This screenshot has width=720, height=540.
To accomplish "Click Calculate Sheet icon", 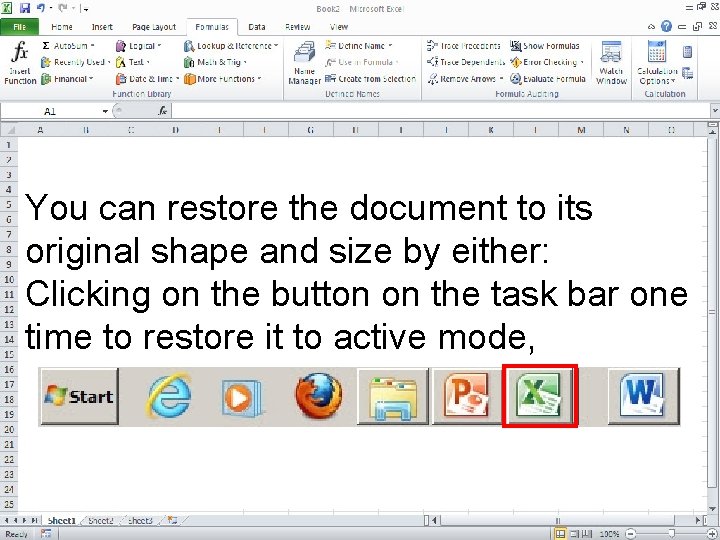I will click(687, 73).
